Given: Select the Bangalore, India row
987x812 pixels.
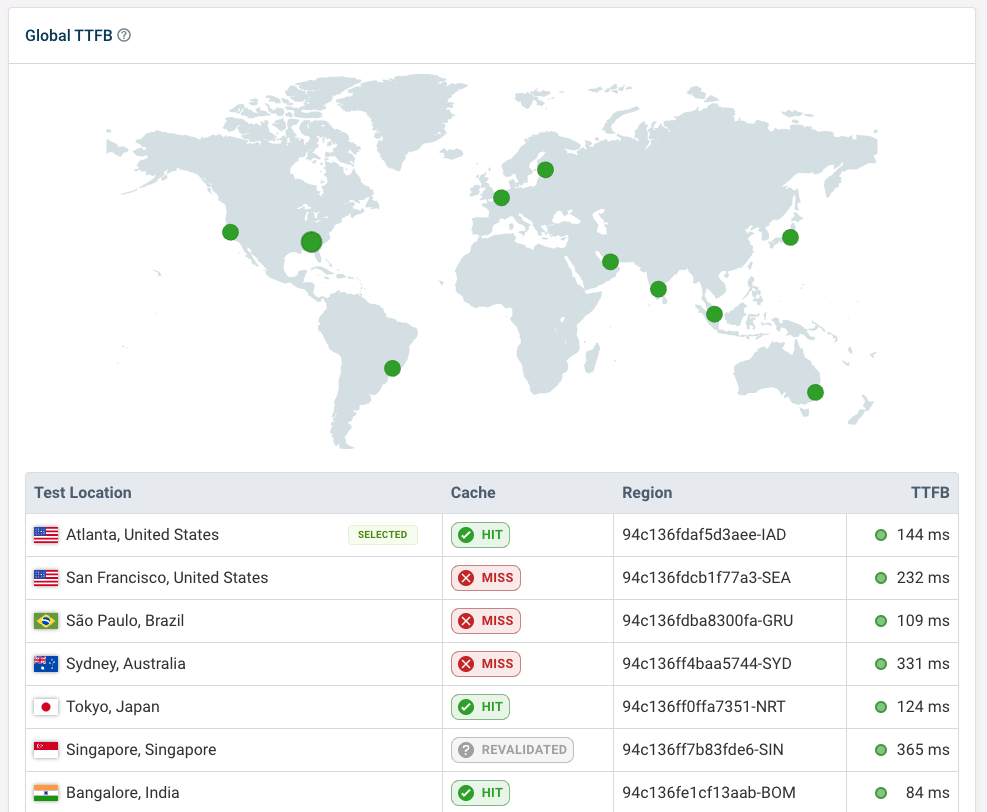Looking at the screenshot, I should click(492, 792).
